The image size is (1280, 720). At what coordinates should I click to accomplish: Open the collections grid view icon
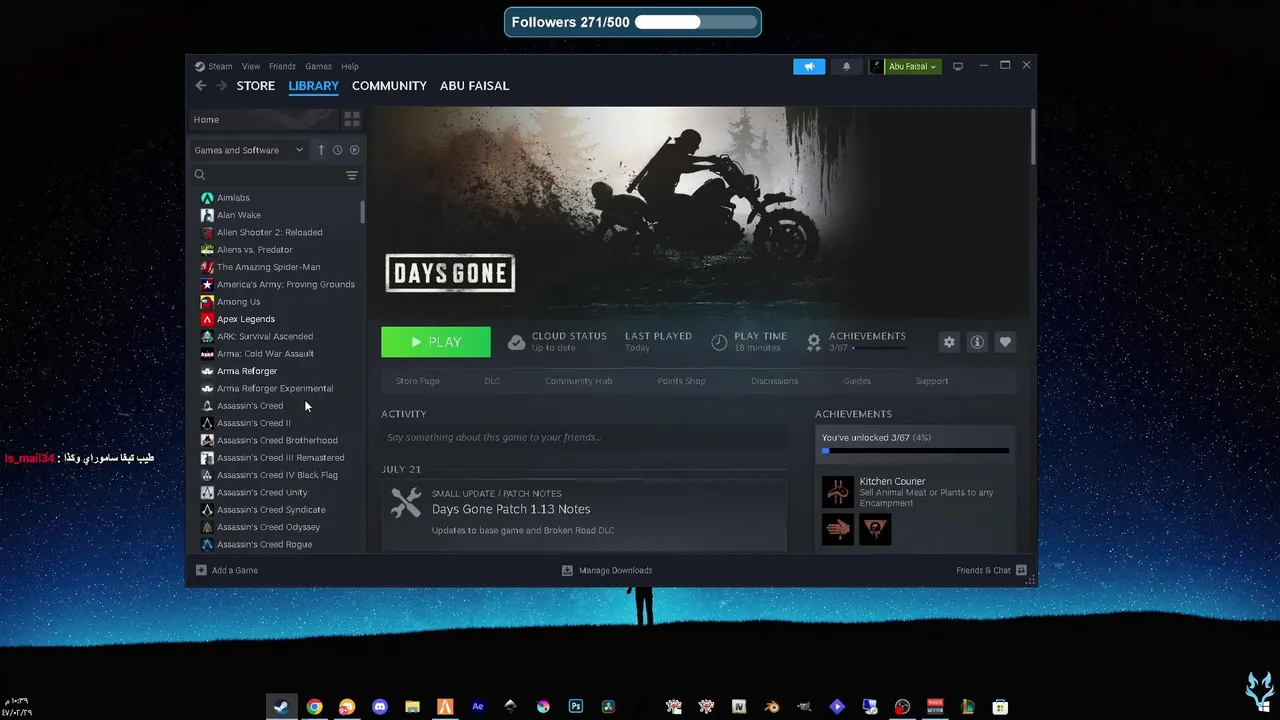[352, 119]
